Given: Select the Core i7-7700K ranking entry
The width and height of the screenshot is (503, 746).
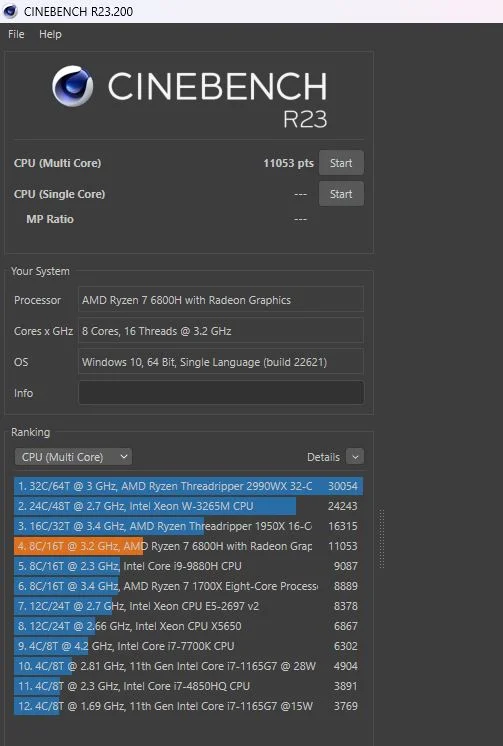Looking at the screenshot, I should pos(188,646).
